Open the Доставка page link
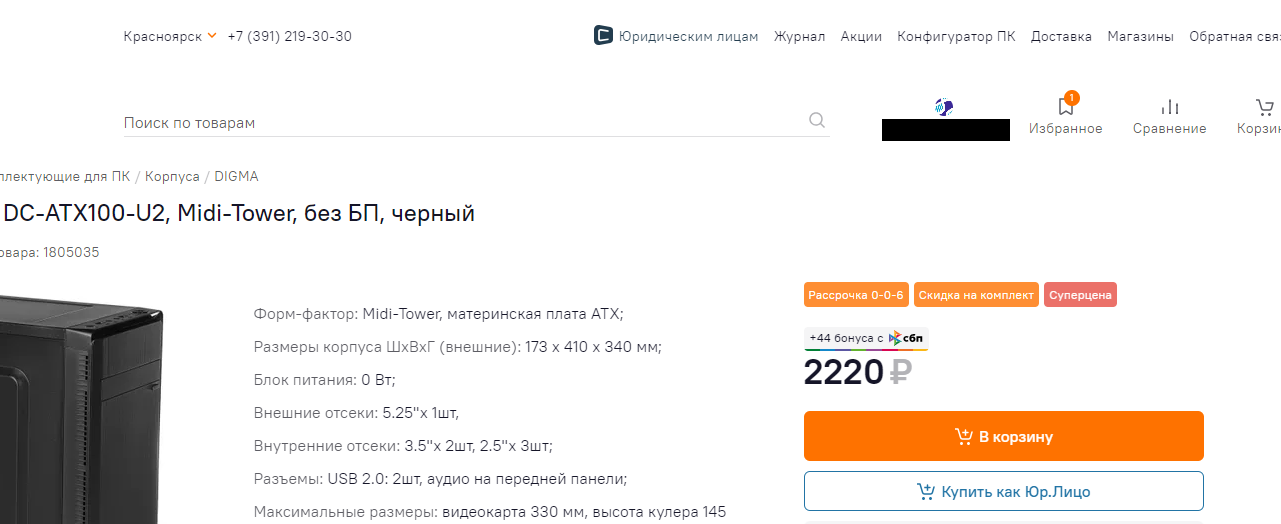The image size is (1281, 524). tap(1061, 36)
